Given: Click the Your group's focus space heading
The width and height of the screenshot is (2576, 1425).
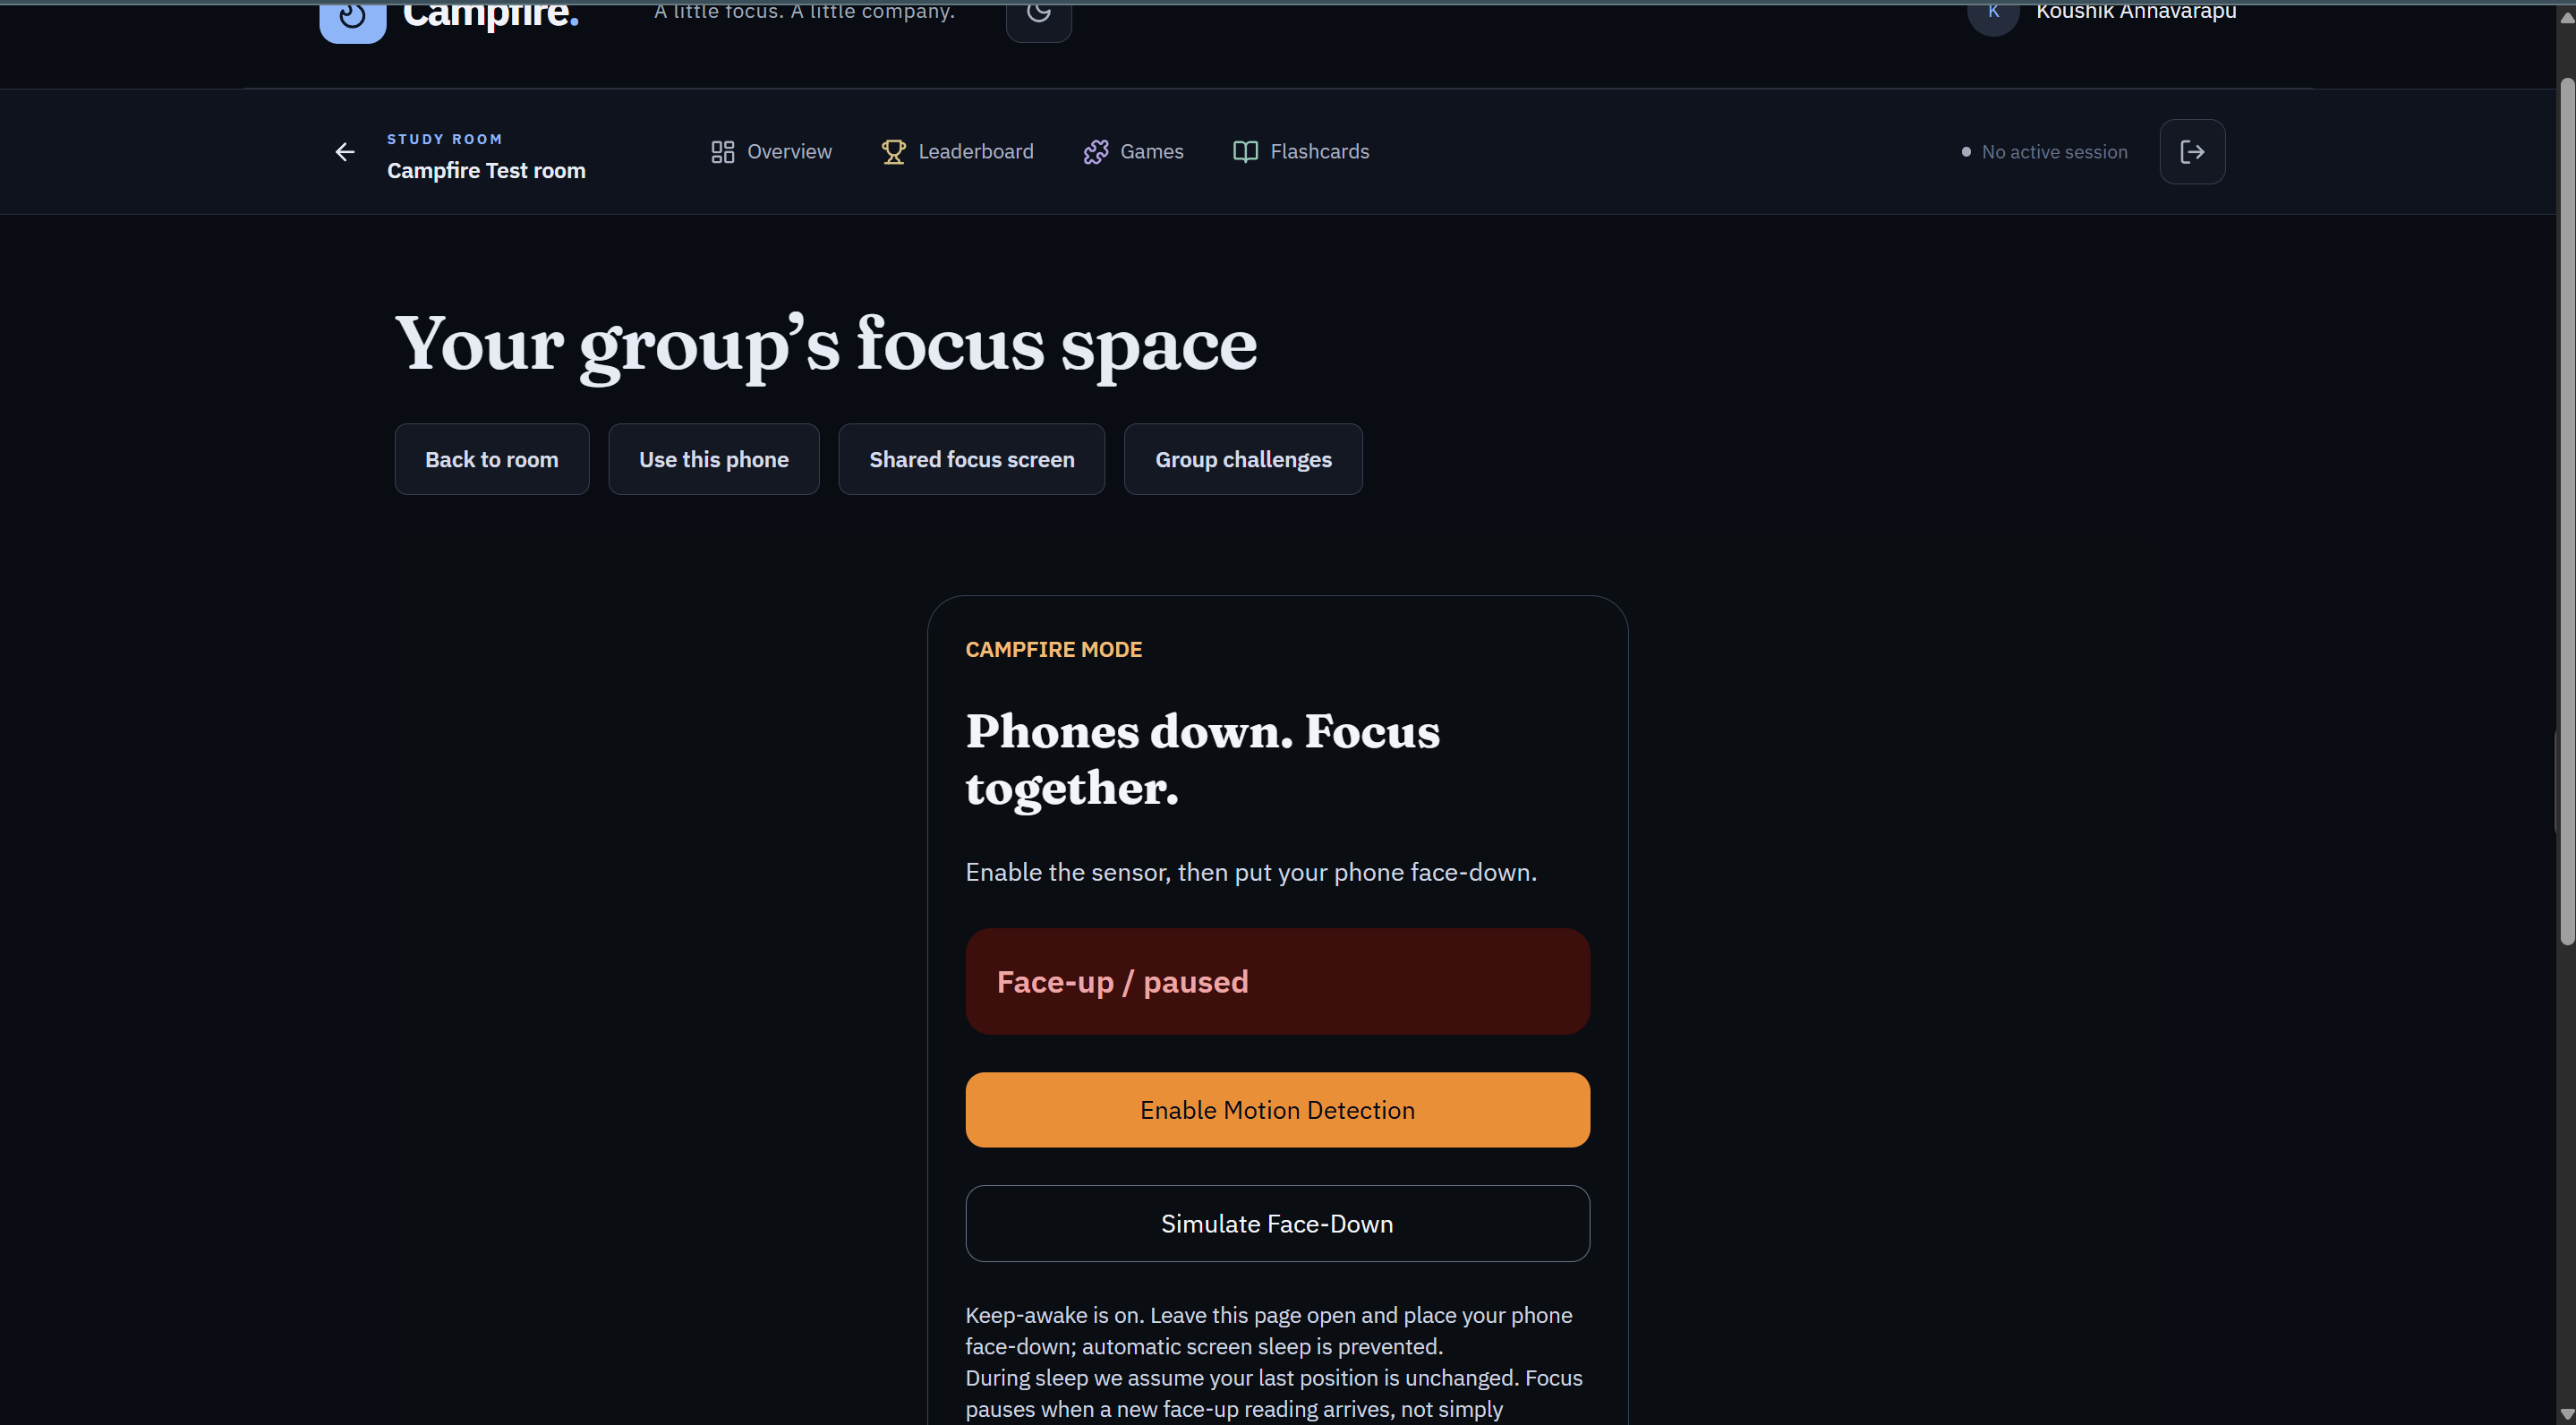Looking at the screenshot, I should tap(826, 345).
